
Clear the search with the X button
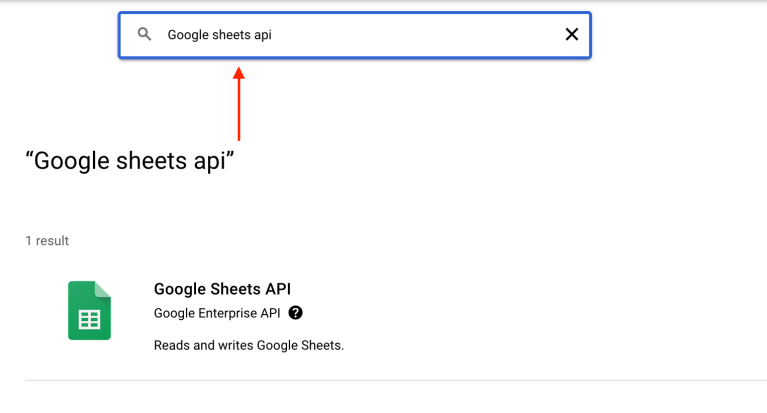(572, 34)
